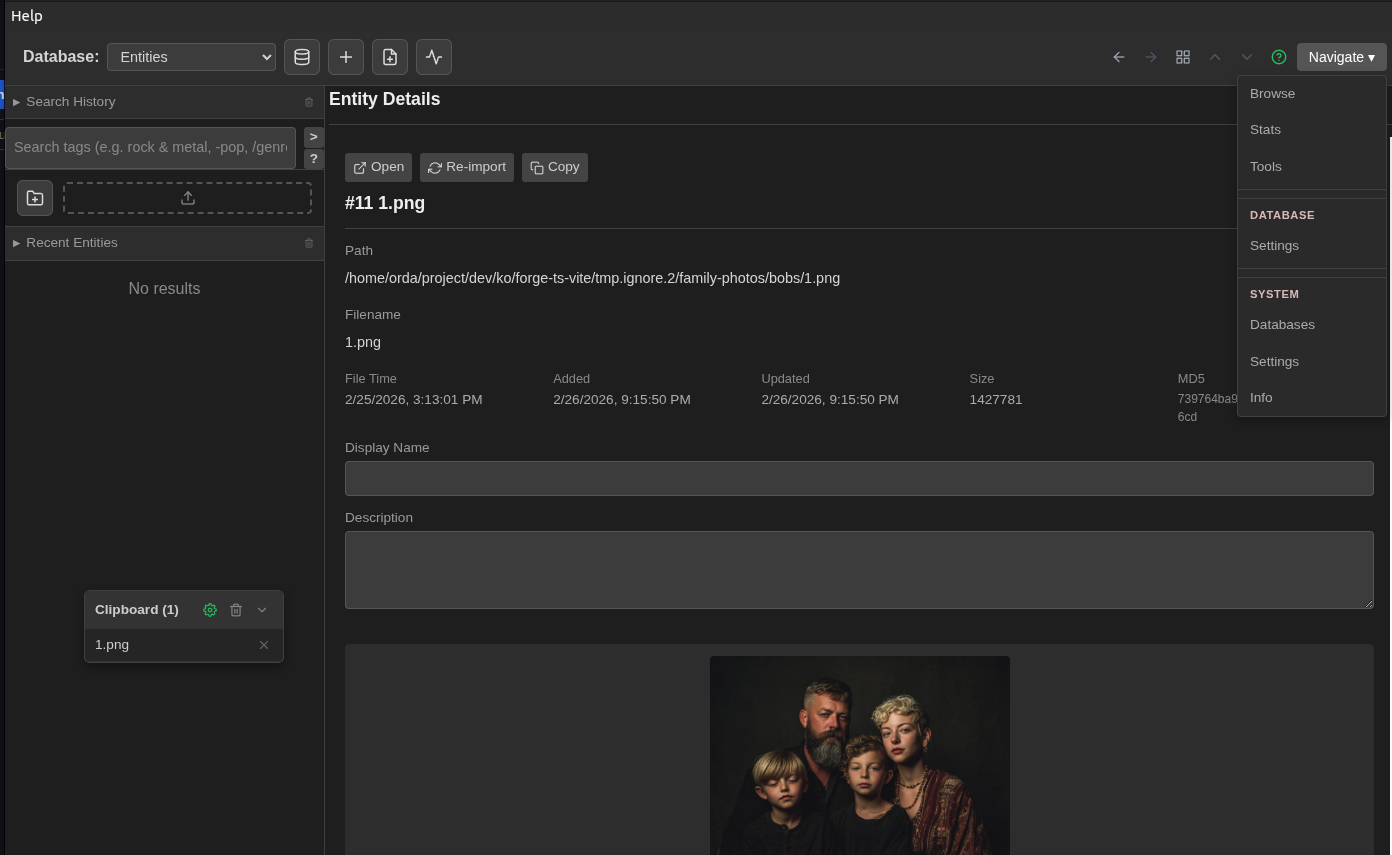Click the Re-import button
The width and height of the screenshot is (1392, 855).
[x=466, y=167]
